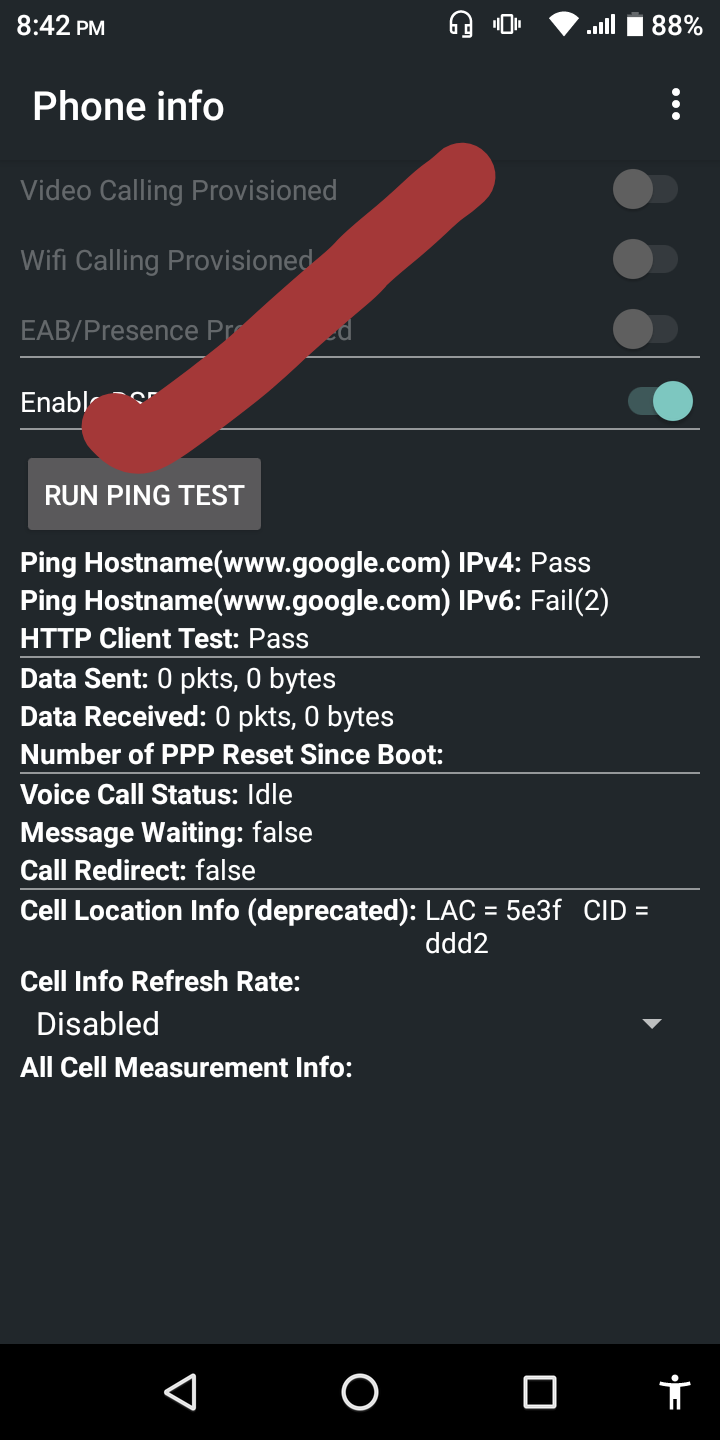Tap the Wi-Fi signal status icon
Image resolution: width=720 pixels, height=1440 pixels.
[x=564, y=25]
